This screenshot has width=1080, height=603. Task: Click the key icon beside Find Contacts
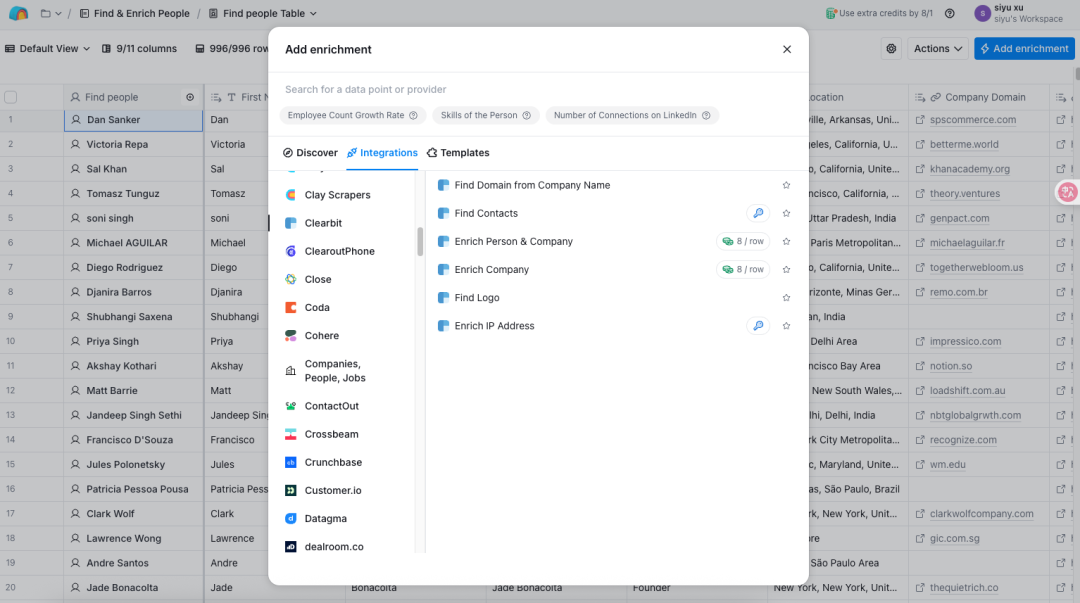click(x=758, y=214)
